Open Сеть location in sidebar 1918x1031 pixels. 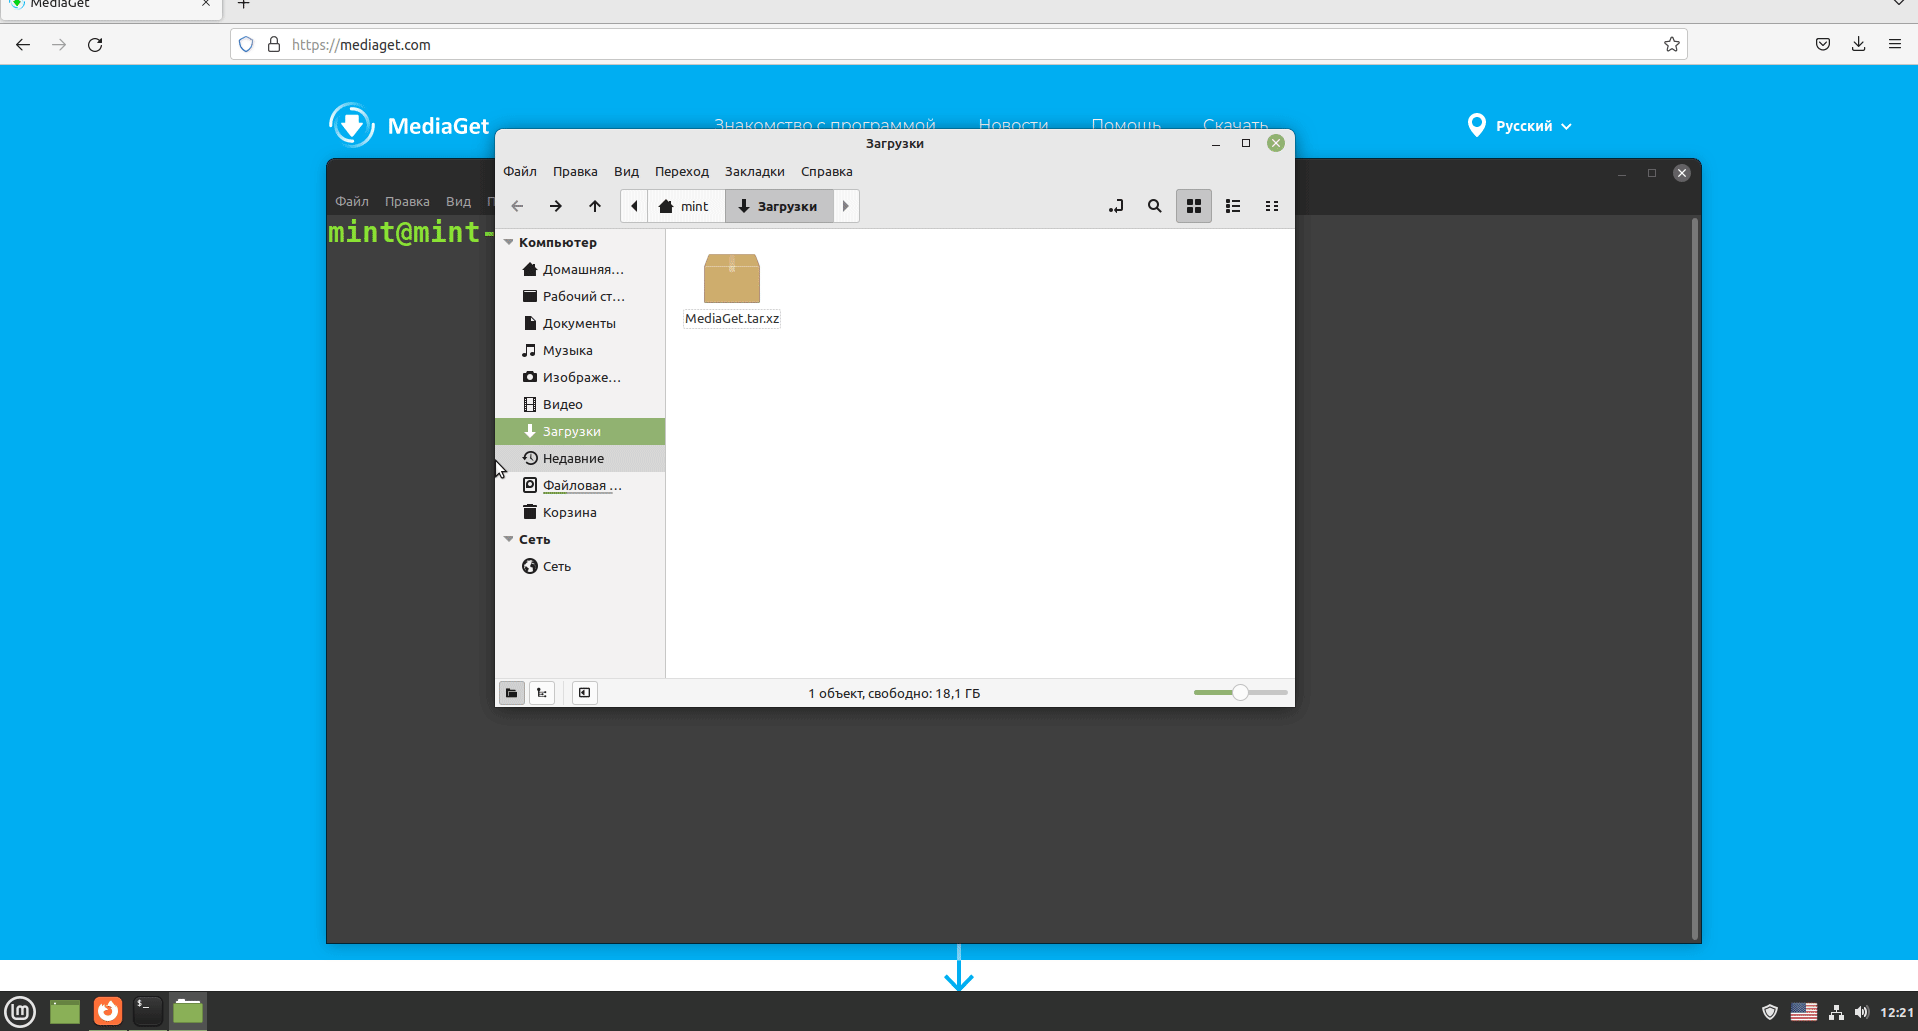pos(580,566)
